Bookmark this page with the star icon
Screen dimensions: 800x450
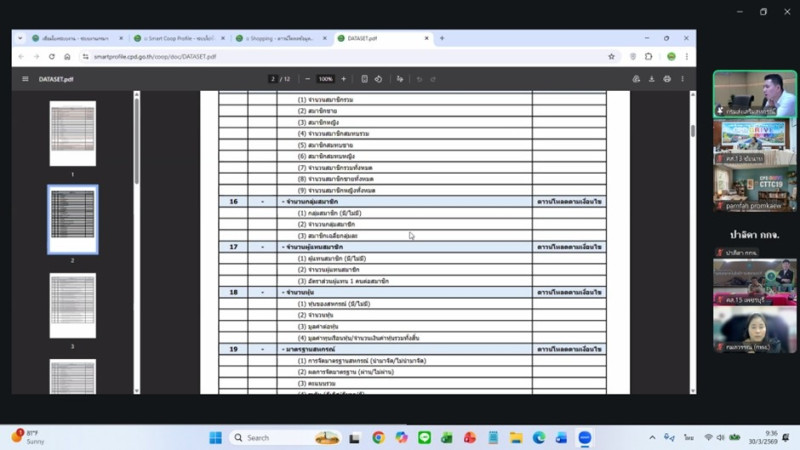(611, 57)
